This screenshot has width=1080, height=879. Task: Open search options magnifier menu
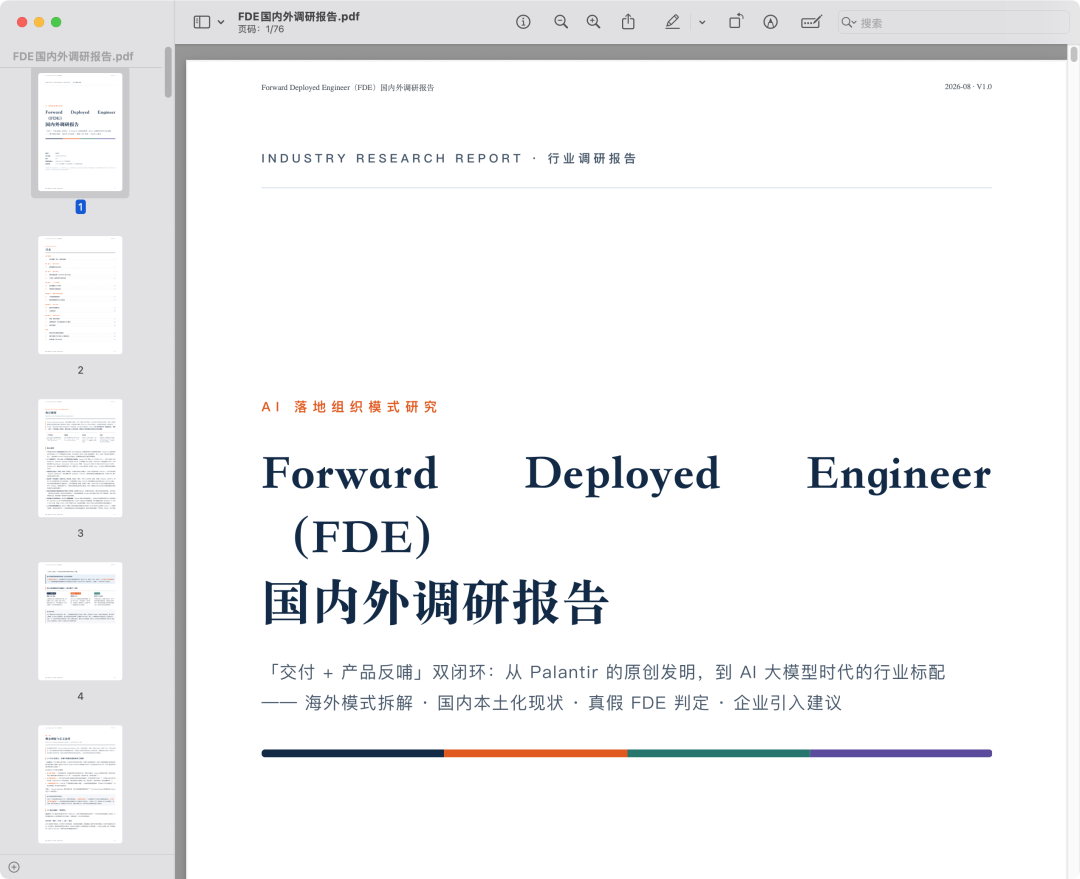click(849, 23)
